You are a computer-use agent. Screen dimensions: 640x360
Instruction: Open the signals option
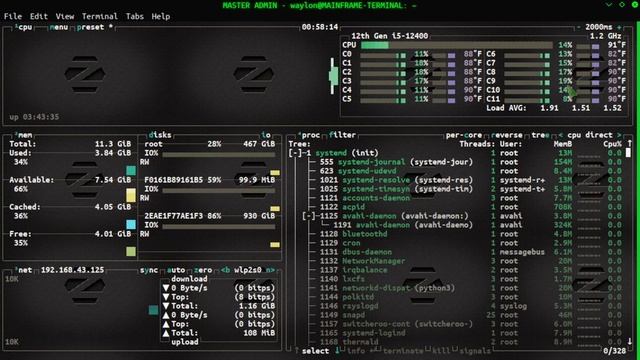(x=475, y=351)
